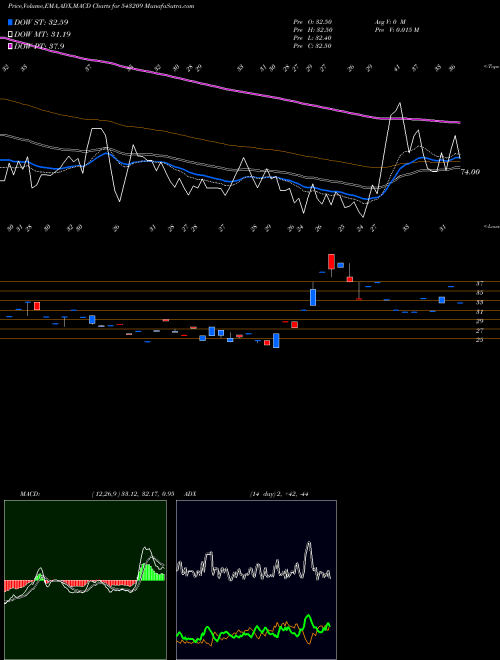Click the white DOW MT legend swatch
Screen dimensions: 500x660
(10, 35)
